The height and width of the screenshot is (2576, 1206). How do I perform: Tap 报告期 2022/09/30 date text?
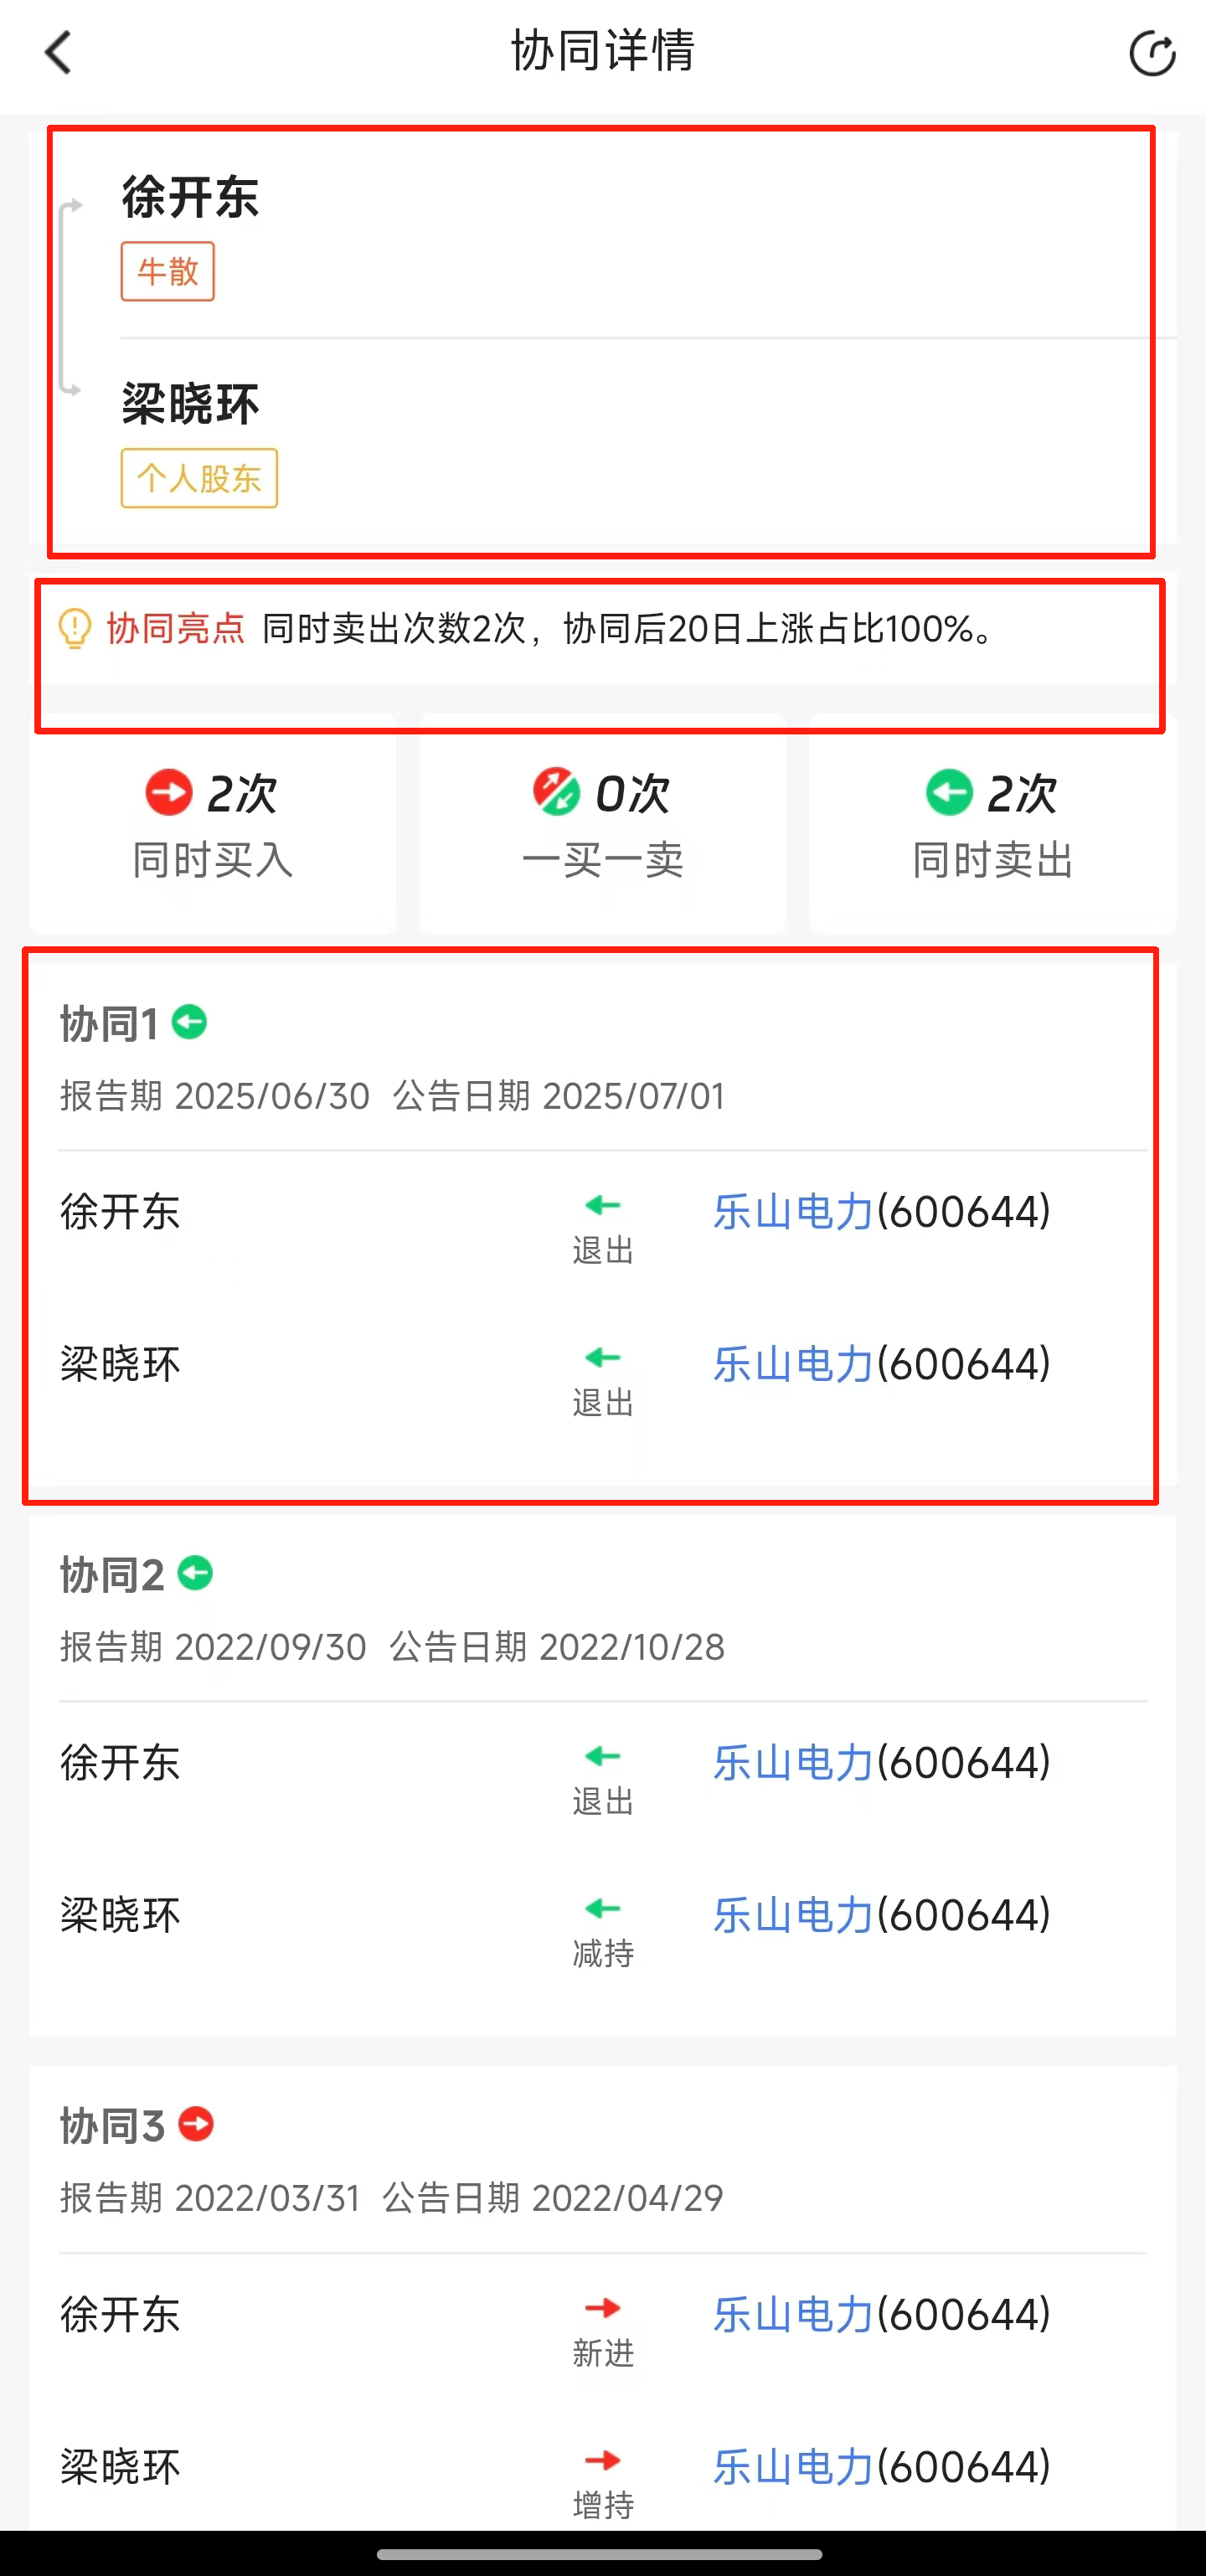213,1647
